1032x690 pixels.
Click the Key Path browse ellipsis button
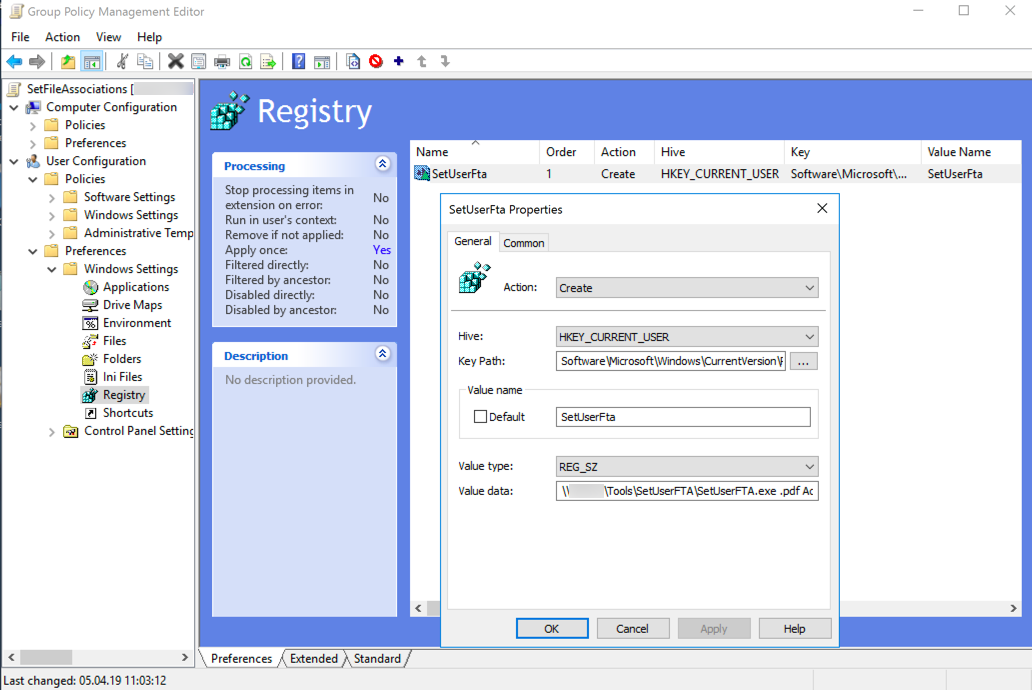pyautogui.click(x=804, y=361)
